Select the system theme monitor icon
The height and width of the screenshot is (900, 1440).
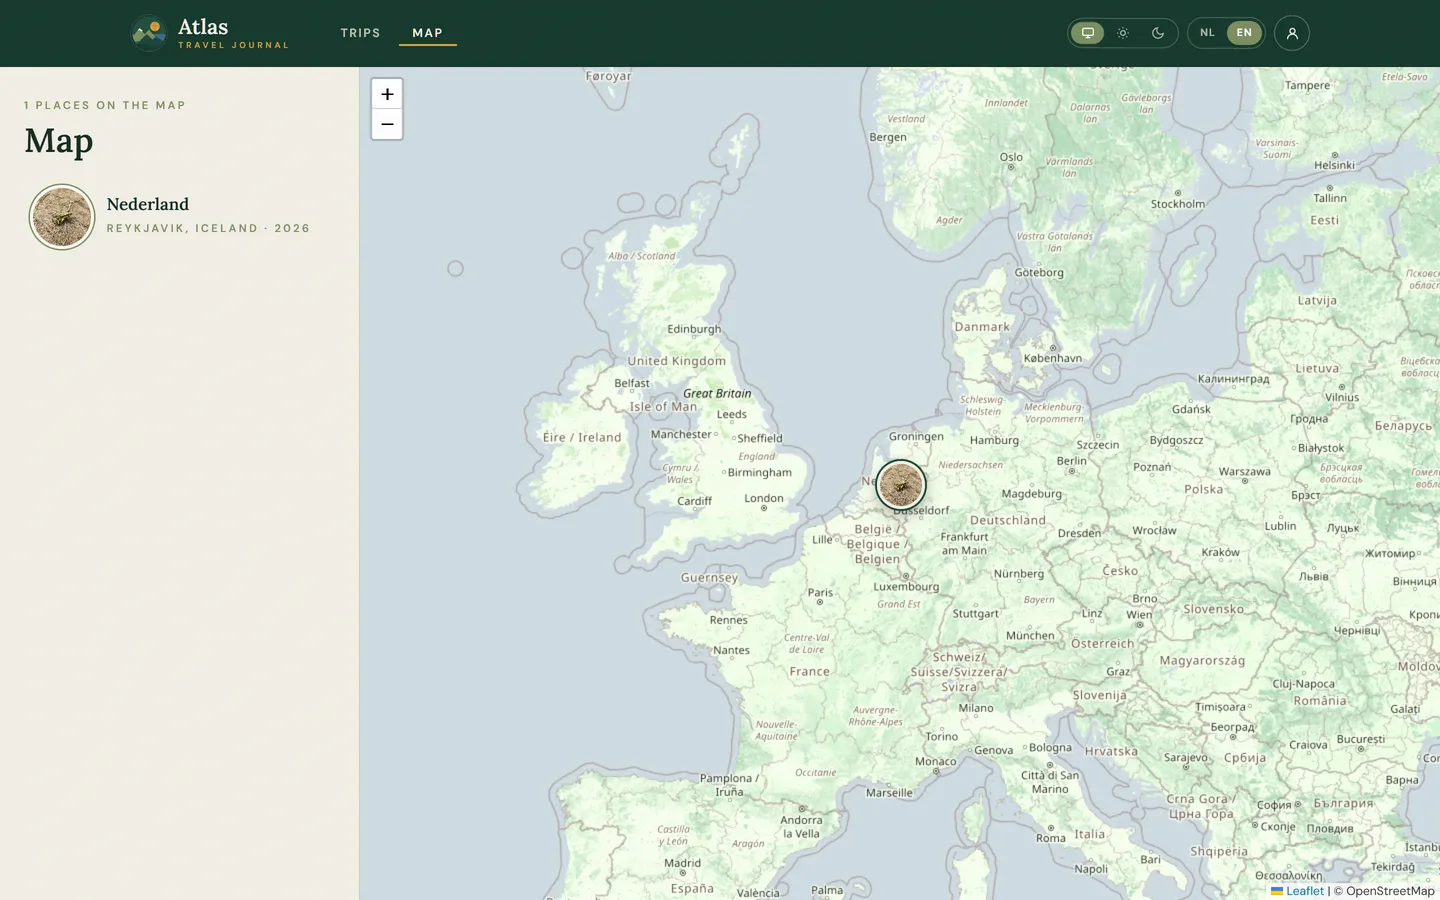click(x=1087, y=33)
